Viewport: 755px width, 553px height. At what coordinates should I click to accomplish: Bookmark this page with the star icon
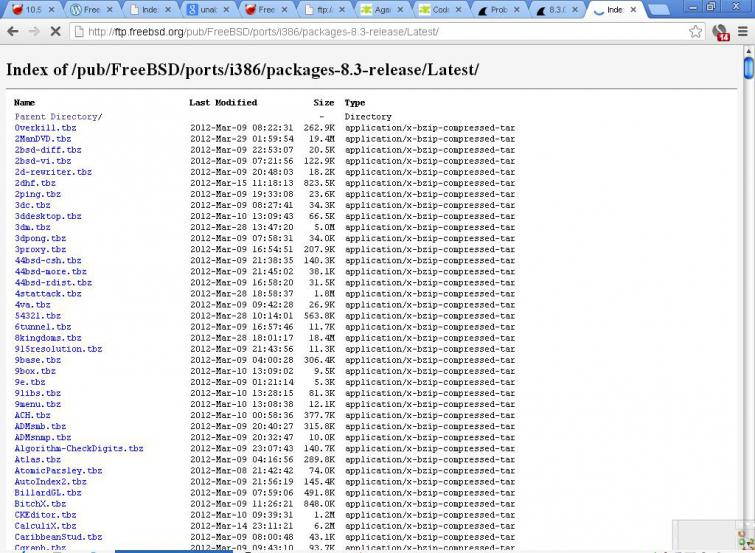(x=695, y=32)
